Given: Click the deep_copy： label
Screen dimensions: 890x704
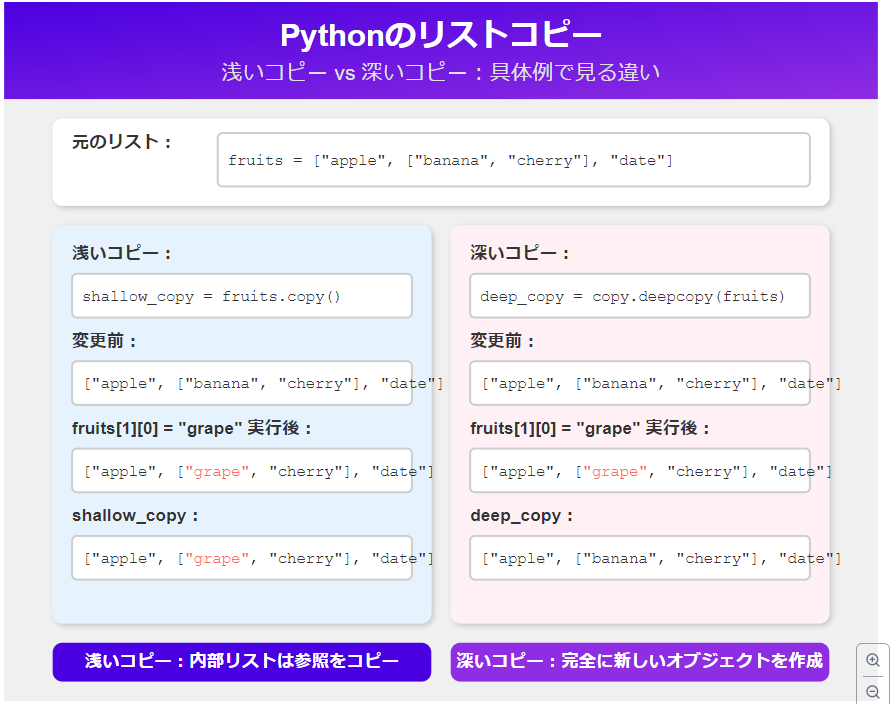Looking at the screenshot, I should pyautogui.click(x=522, y=516).
